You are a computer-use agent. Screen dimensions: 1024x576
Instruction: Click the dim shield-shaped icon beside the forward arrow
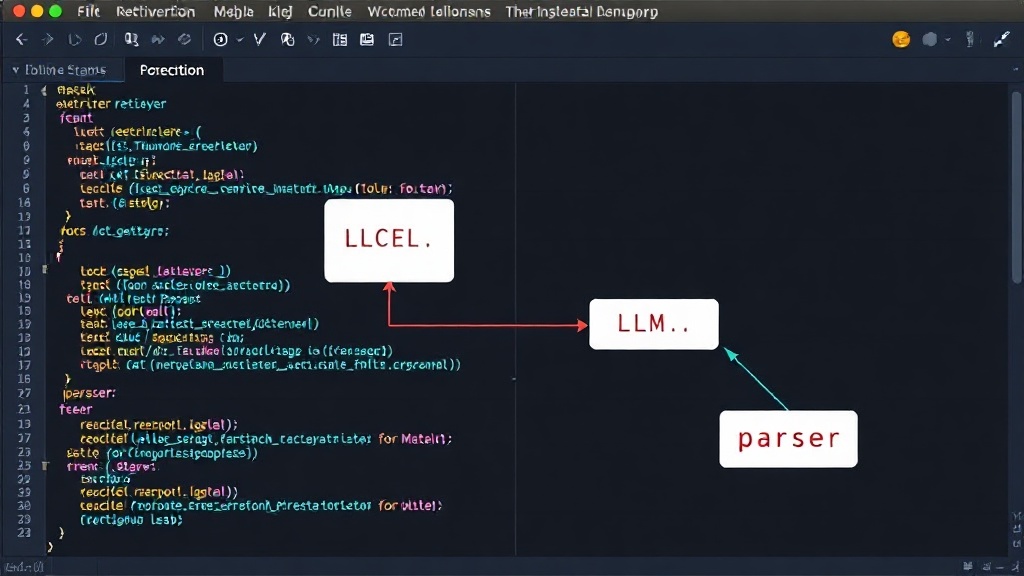click(74, 40)
